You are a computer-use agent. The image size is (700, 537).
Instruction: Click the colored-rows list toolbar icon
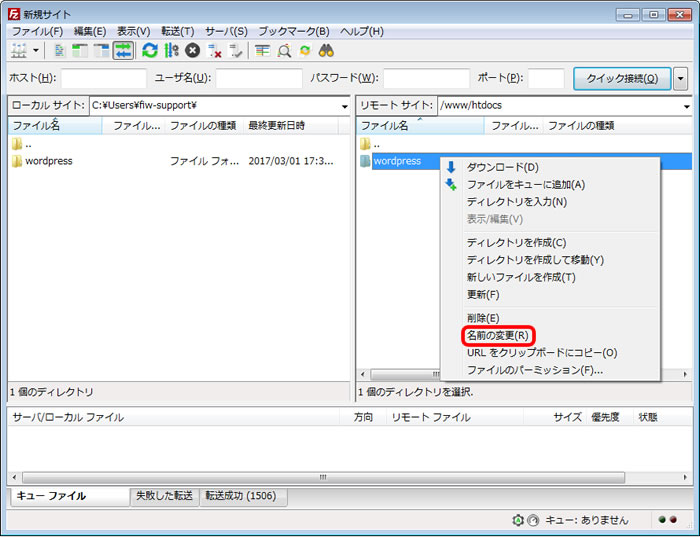(x=262, y=50)
